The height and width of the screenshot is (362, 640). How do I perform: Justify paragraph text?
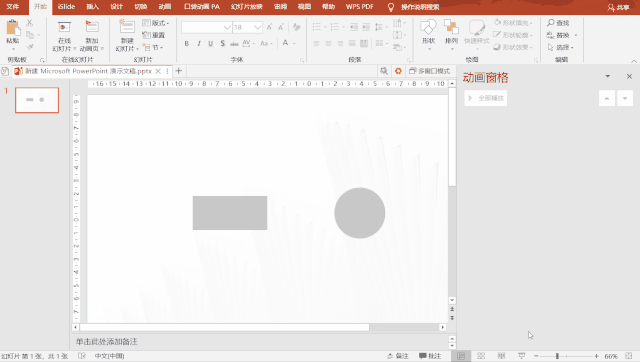coord(352,43)
